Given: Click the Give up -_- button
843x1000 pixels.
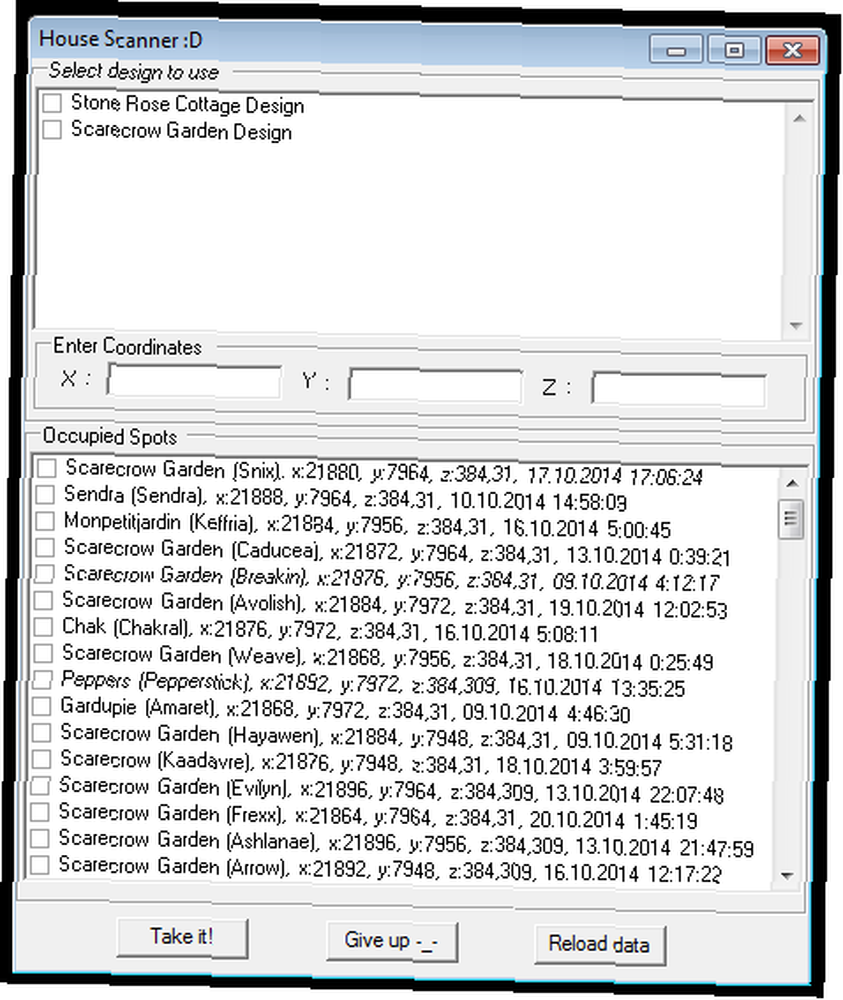Looking at the screenshot, I should (x=392, y=941).
